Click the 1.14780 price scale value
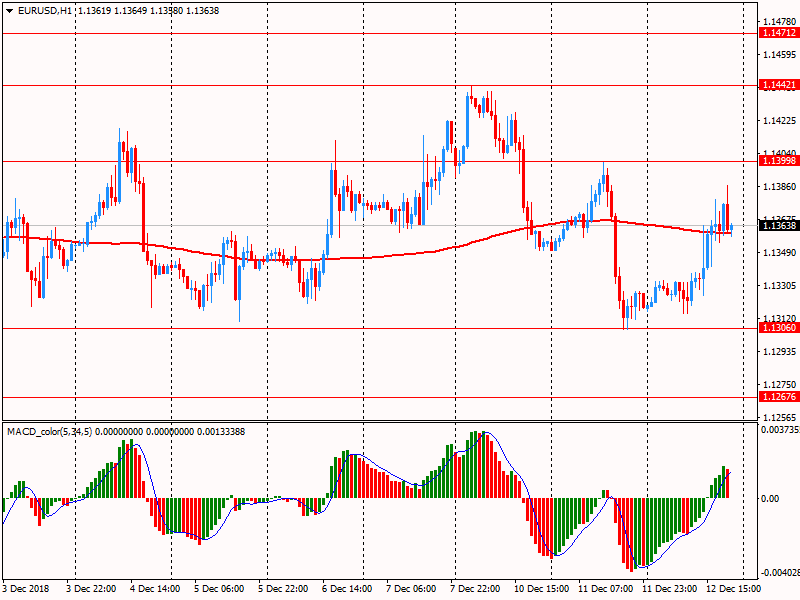Screen dimensions: 800x600 778,21
